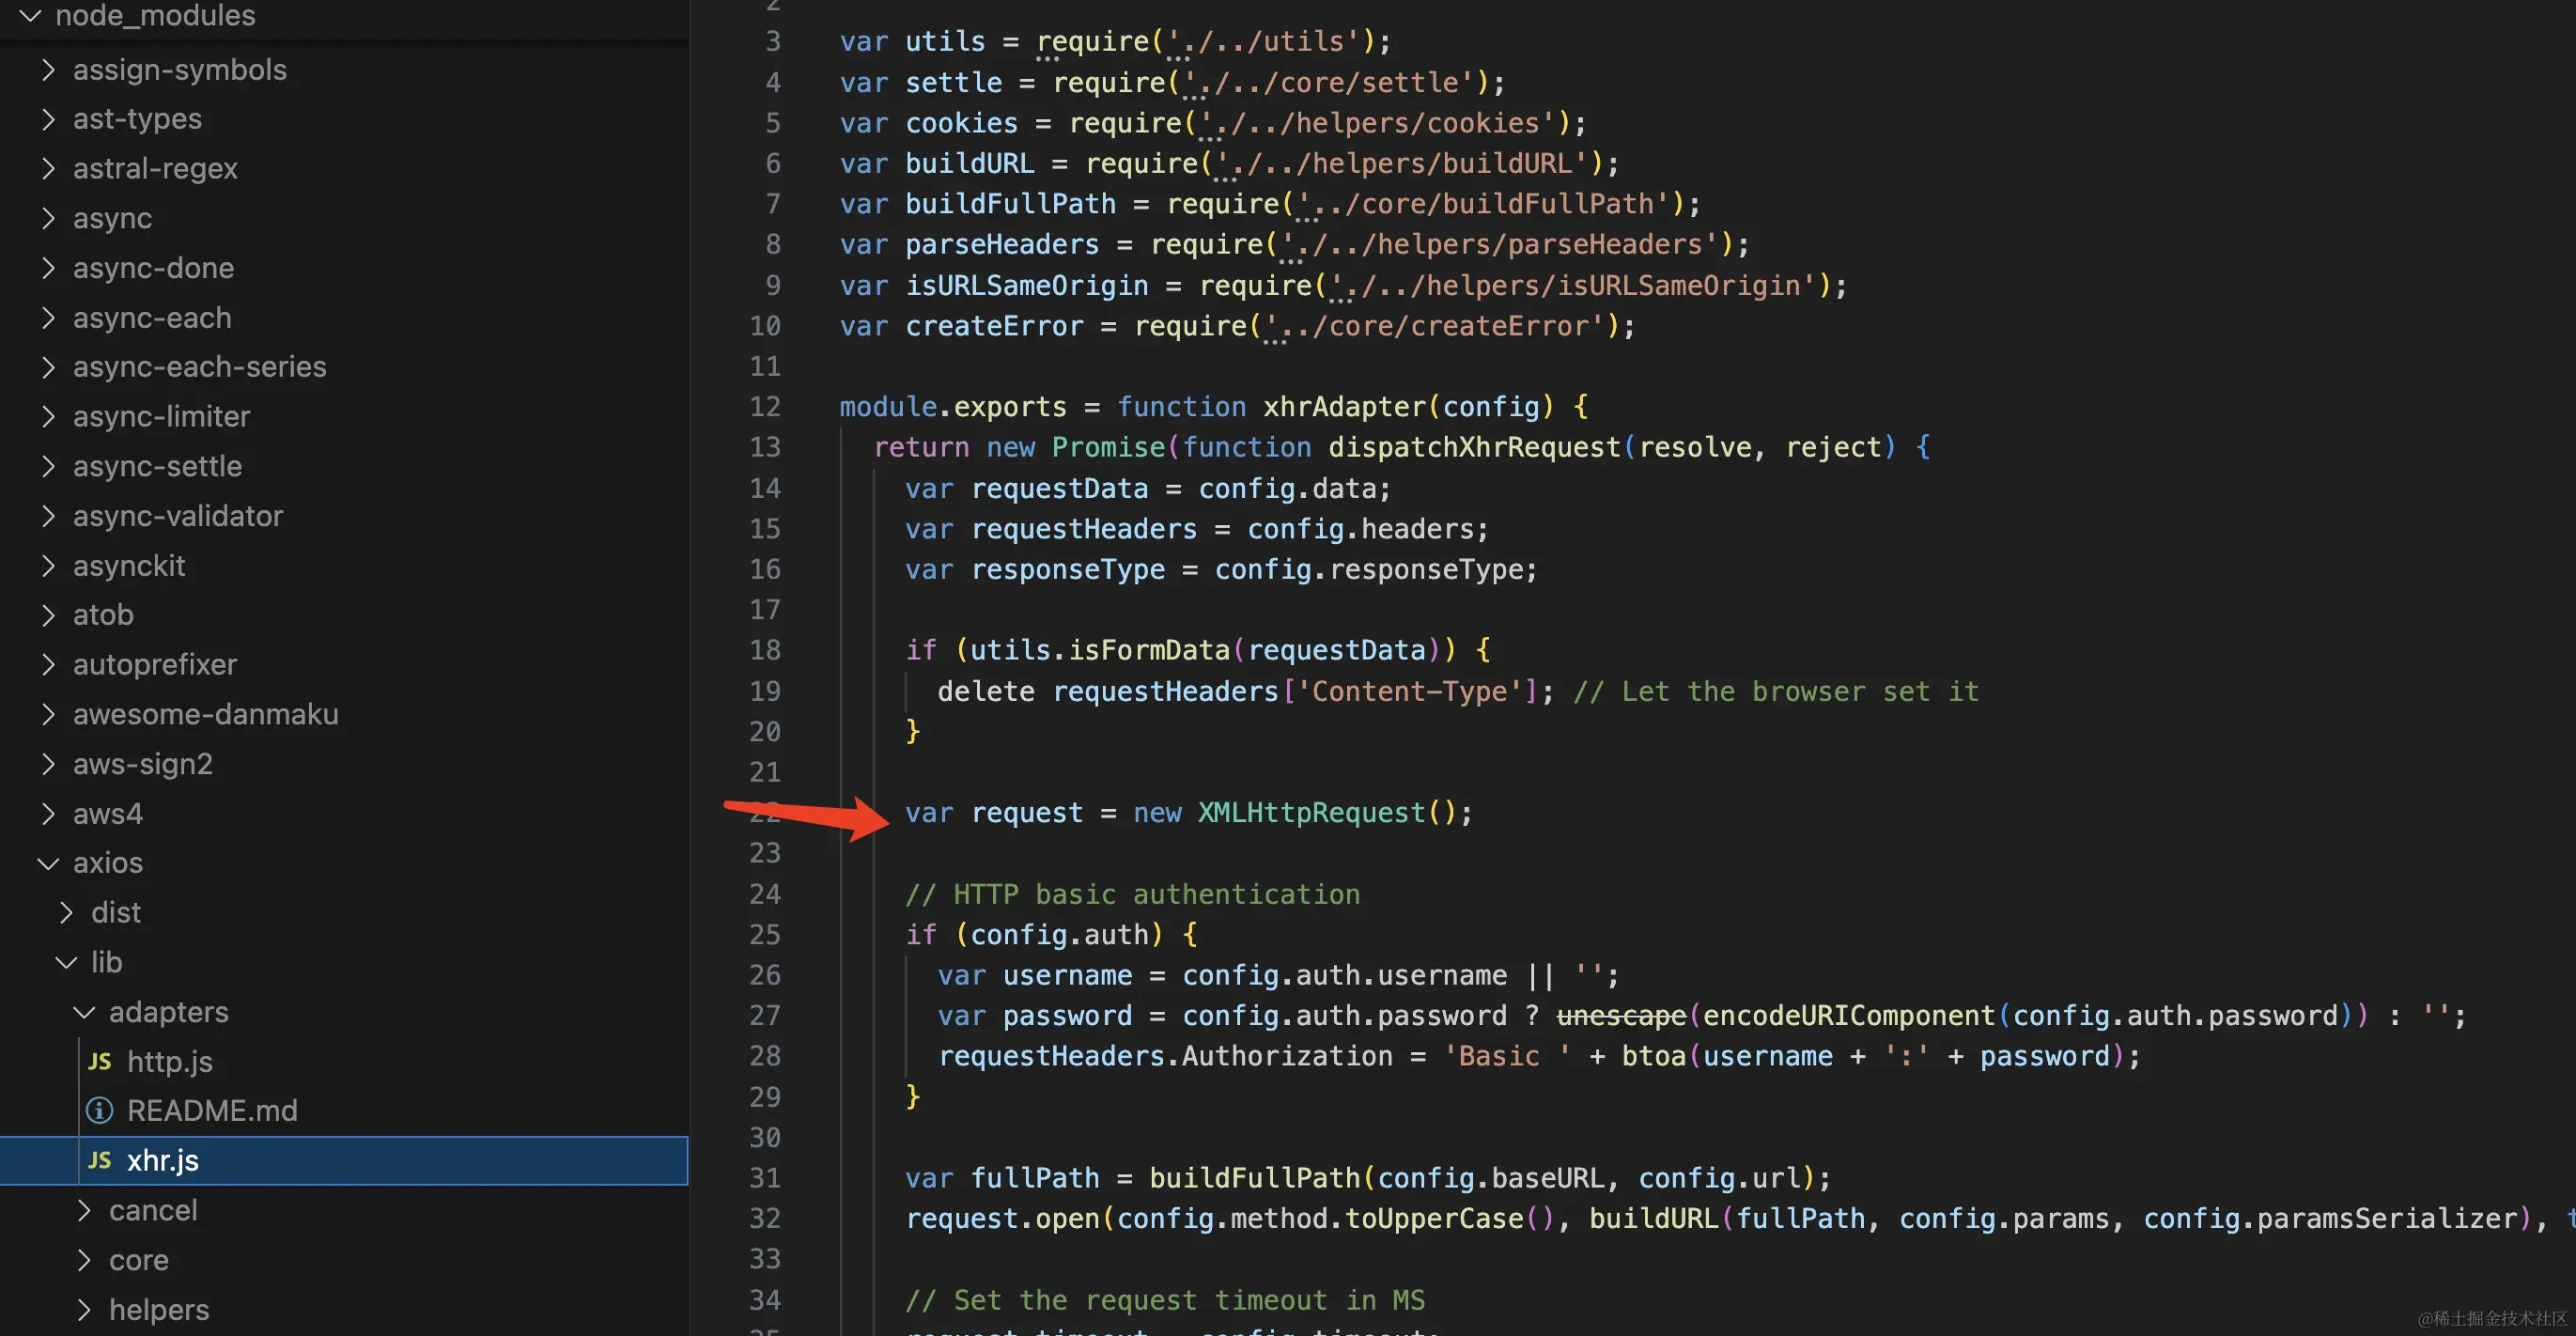Screen dimensions: 2576x1336
Task: Click line number 12 in the gutter
Action: 765,407
